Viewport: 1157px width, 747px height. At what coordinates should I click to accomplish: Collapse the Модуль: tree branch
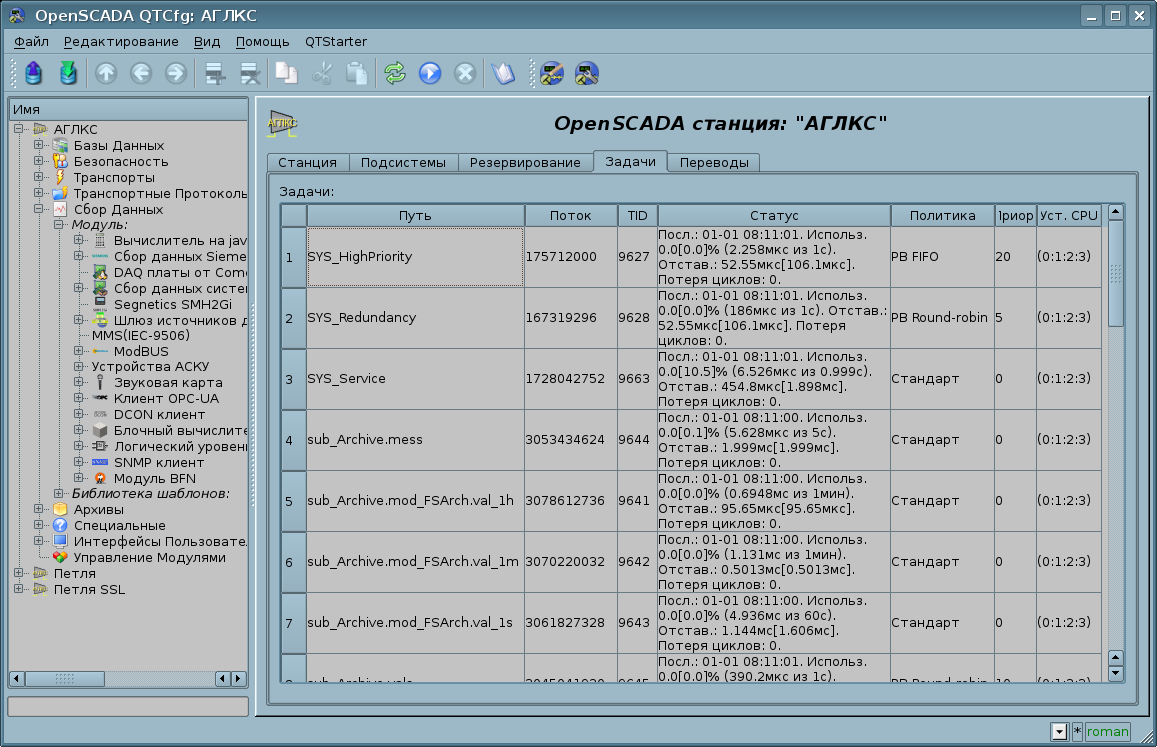point(58,224)
